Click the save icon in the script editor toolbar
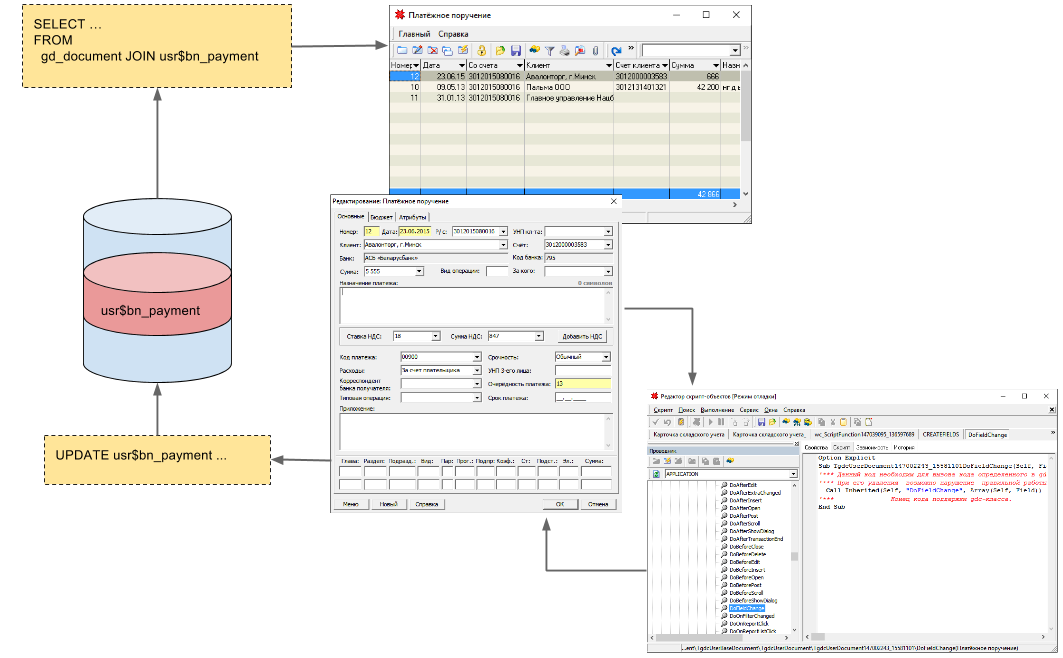 point(761,422)
